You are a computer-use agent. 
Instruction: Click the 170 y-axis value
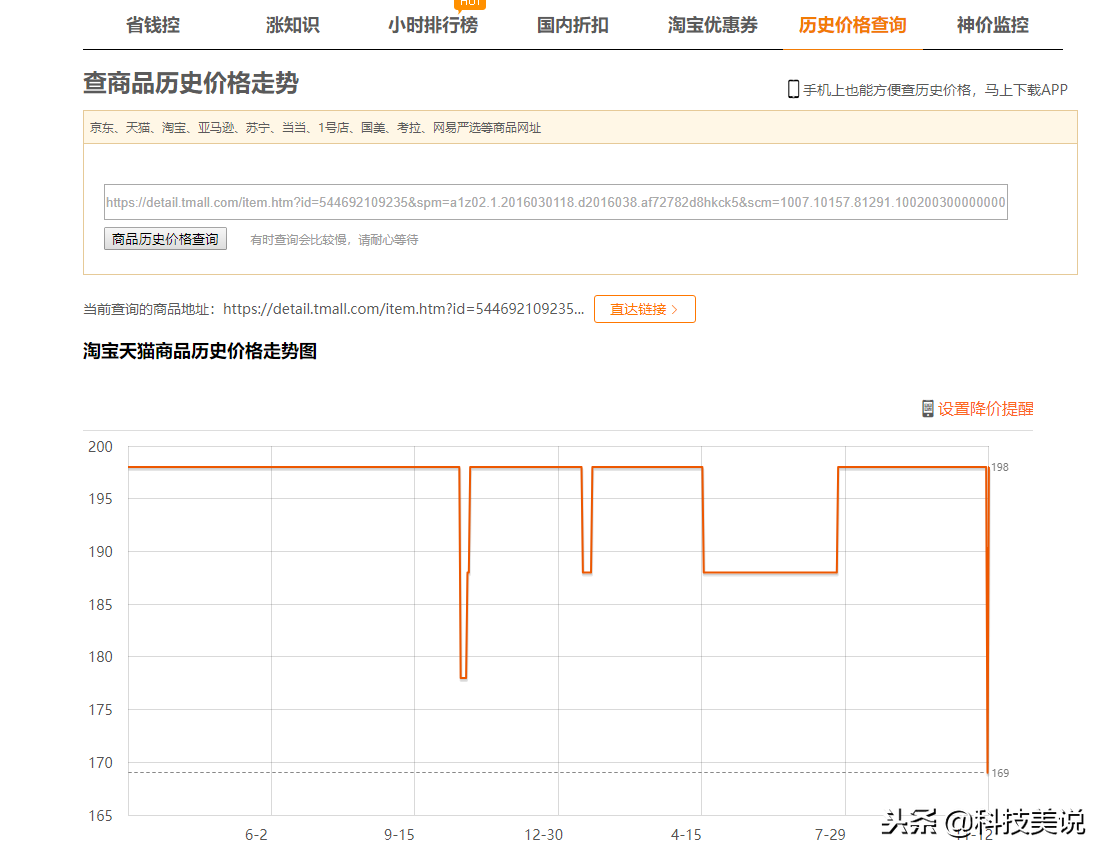point(101,763)
